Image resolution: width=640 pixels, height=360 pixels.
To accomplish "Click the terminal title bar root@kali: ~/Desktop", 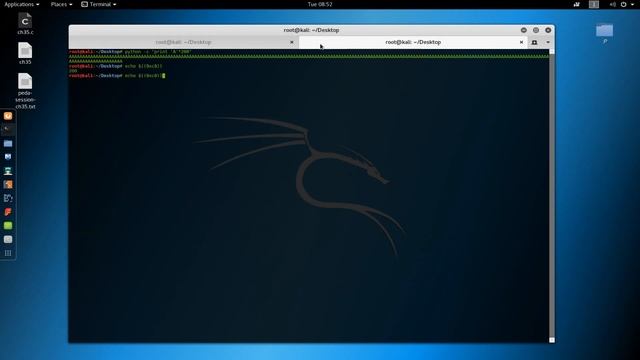I will coord(311,30).
